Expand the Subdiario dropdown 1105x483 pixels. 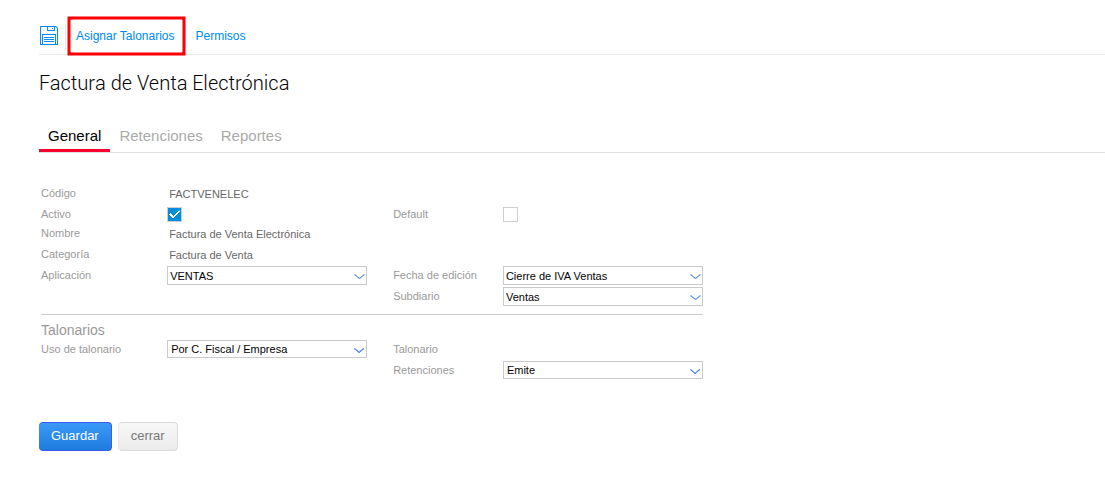tap(602, 297)
